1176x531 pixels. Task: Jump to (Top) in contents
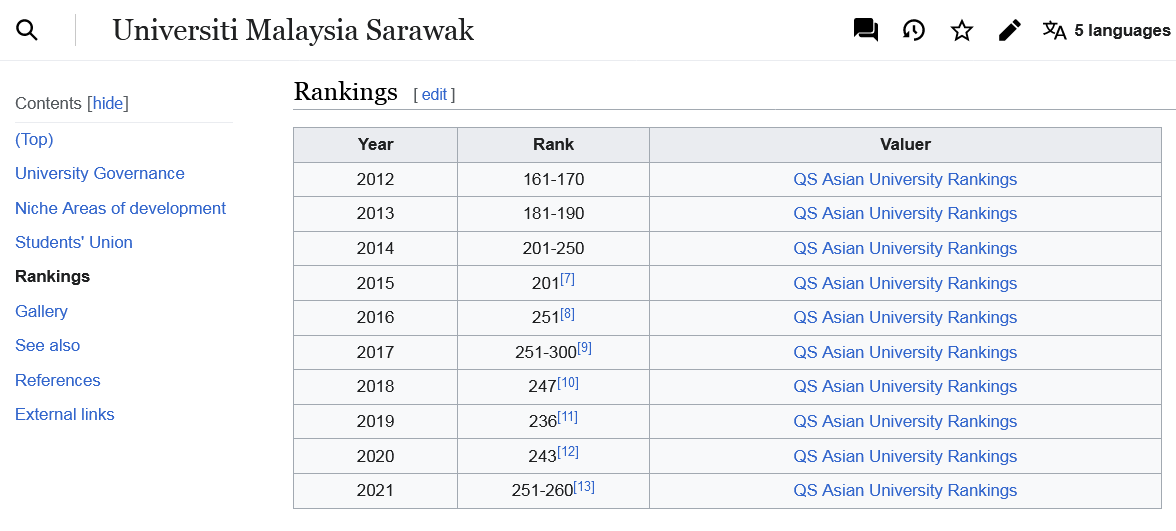pos(34,140)
